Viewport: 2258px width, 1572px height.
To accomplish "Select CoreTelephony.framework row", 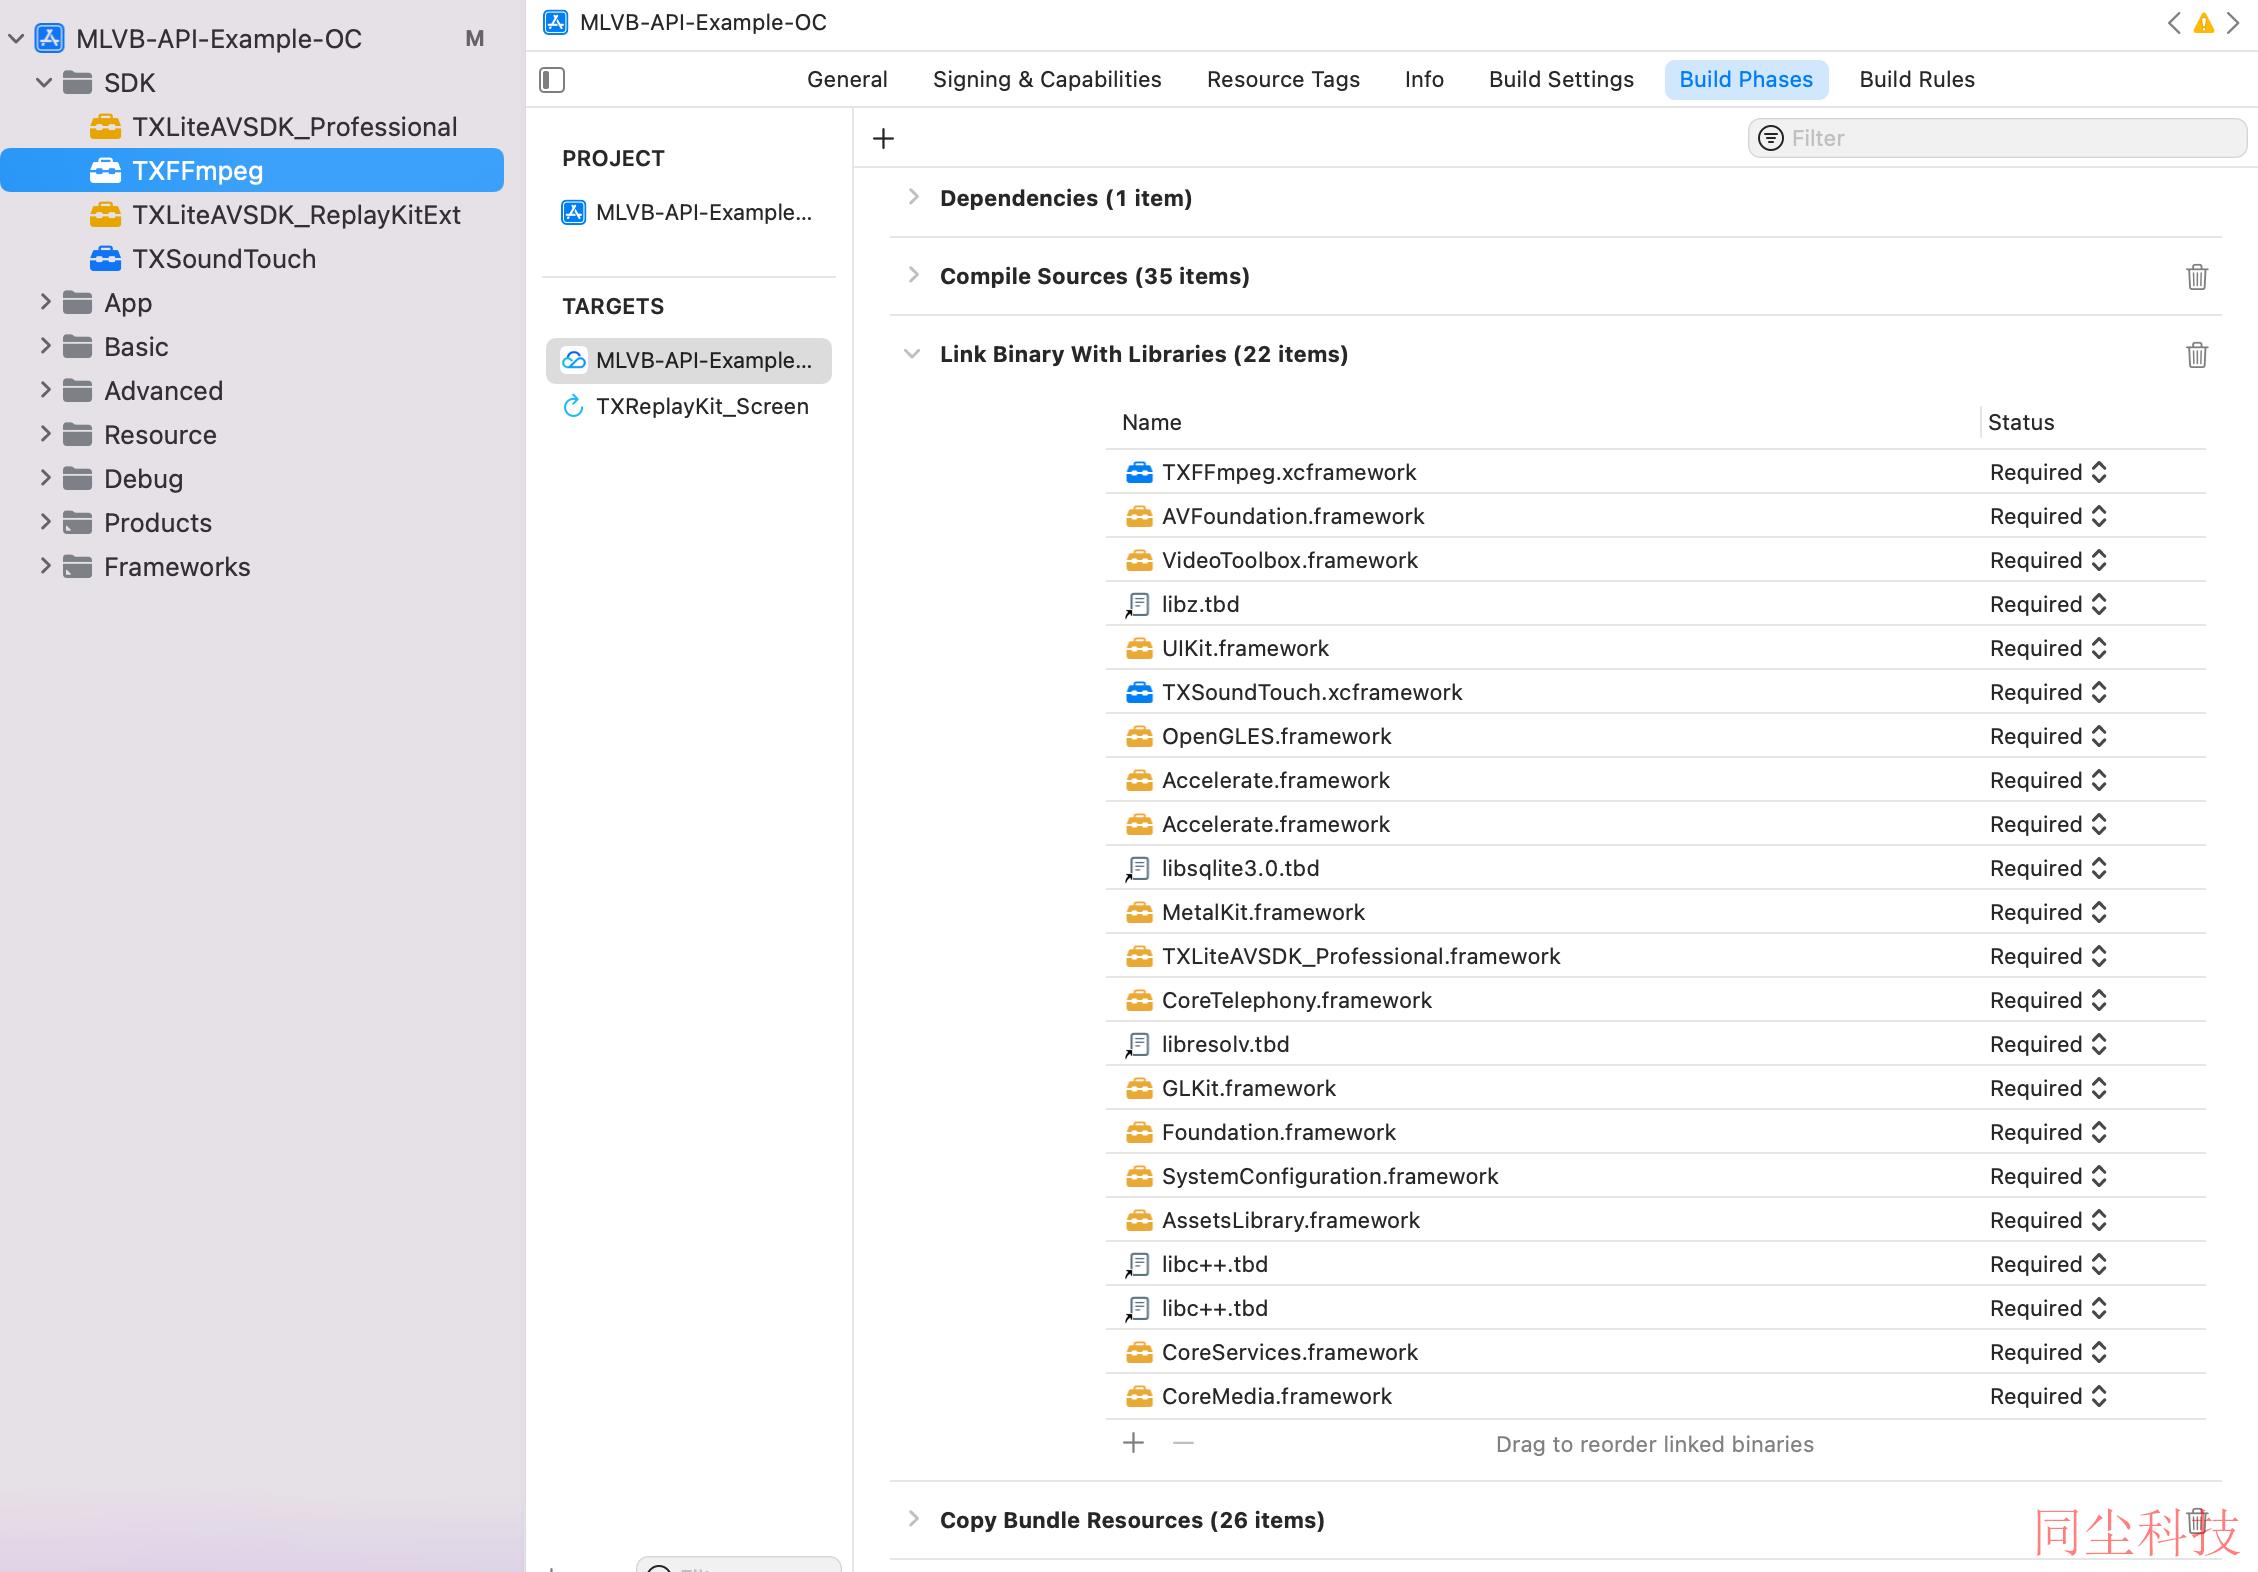I will click(x=1656, y=1000).
